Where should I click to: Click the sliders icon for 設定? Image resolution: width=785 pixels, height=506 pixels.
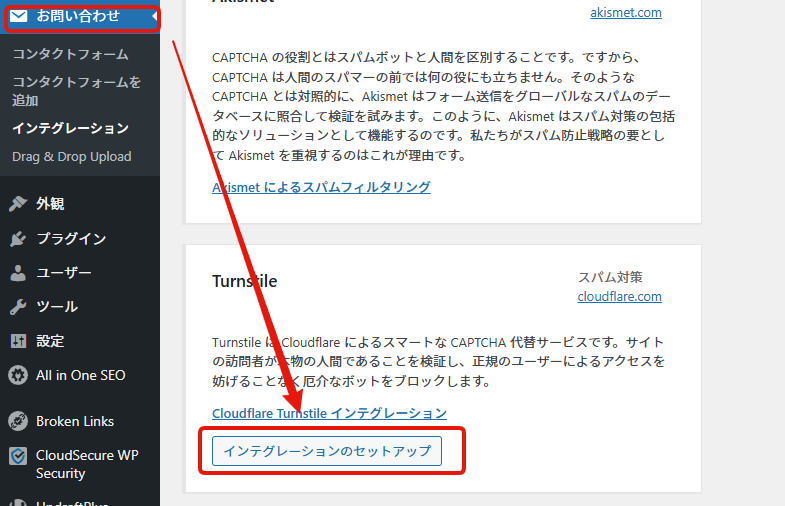18,341
